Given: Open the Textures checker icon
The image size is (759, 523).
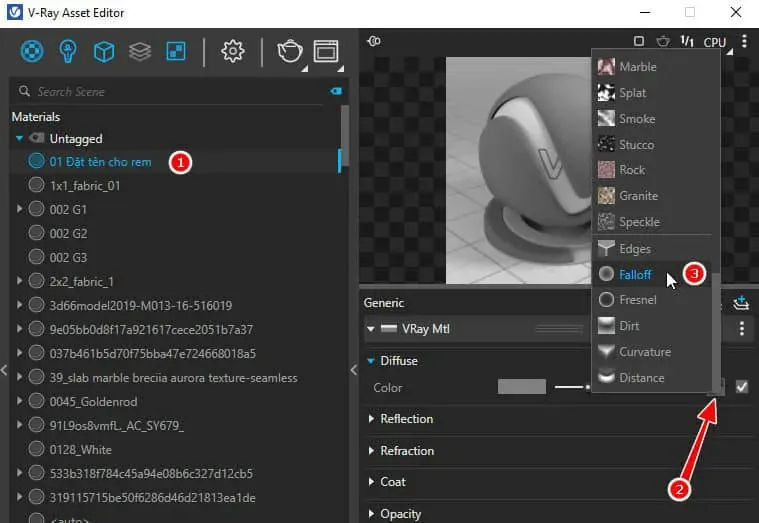Looking at the screenshot, I should pos(175,51).
